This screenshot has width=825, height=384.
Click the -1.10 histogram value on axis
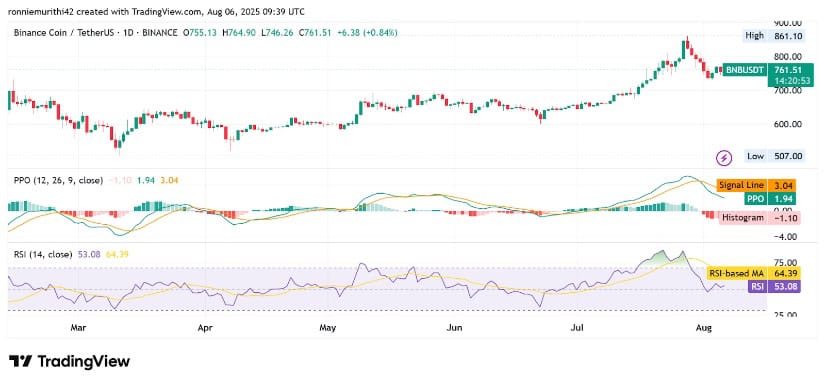(x=784, y=218)
